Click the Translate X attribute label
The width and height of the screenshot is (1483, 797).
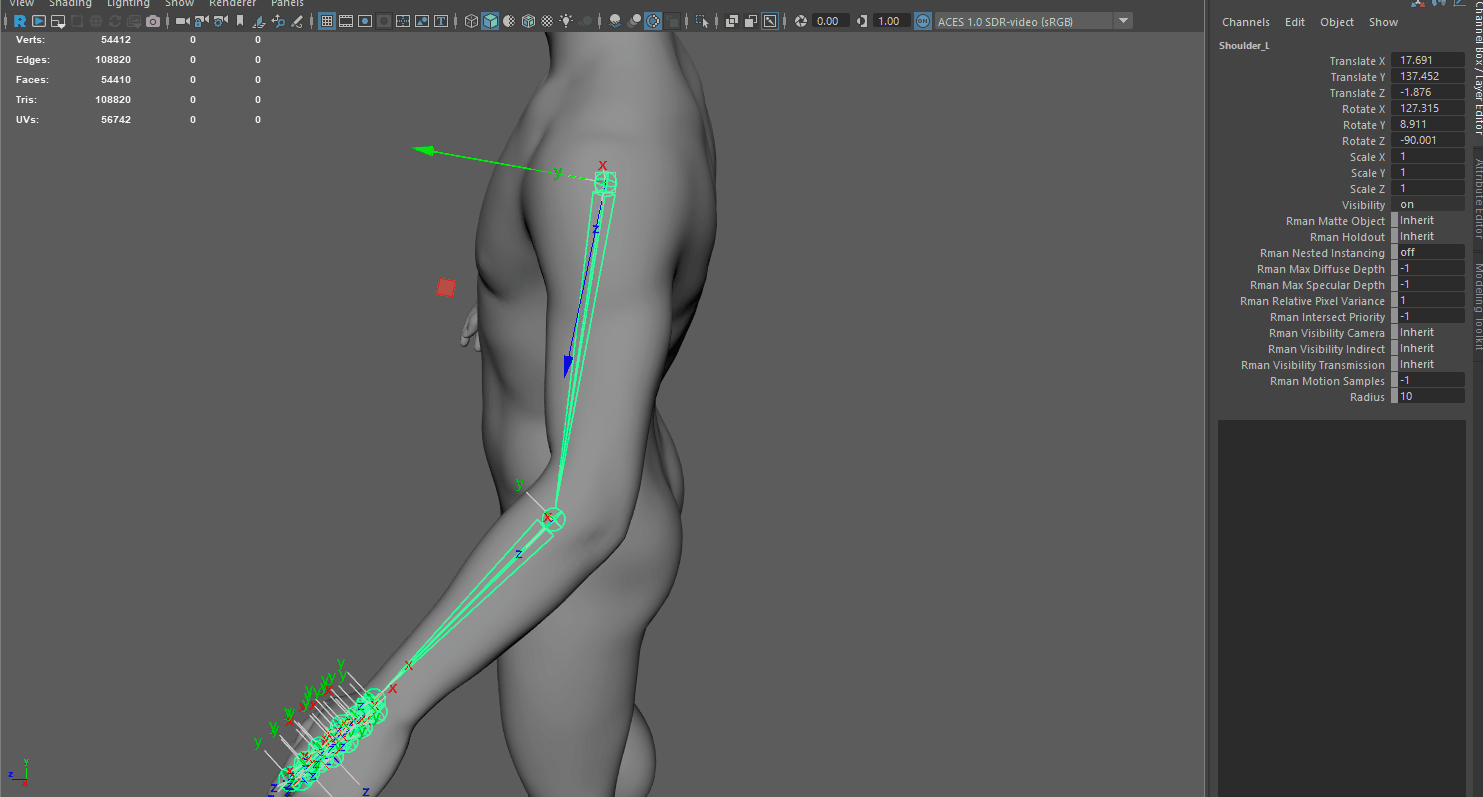[1357, 61]
